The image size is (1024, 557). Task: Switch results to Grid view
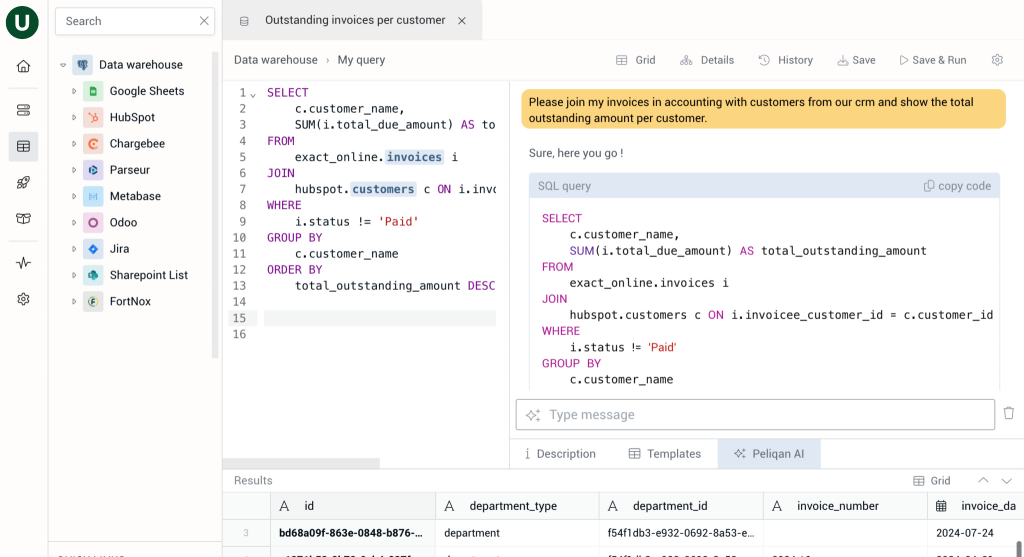[932, 481]
